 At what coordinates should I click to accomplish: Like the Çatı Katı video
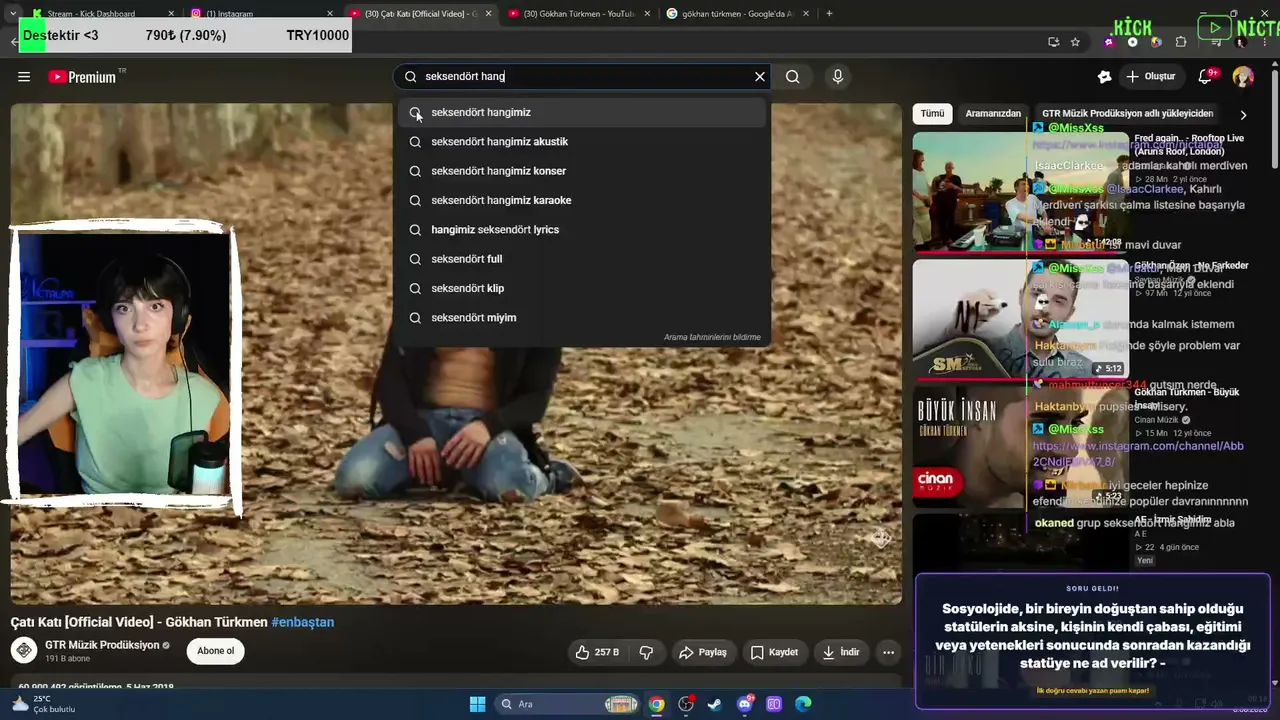point(596,652)
